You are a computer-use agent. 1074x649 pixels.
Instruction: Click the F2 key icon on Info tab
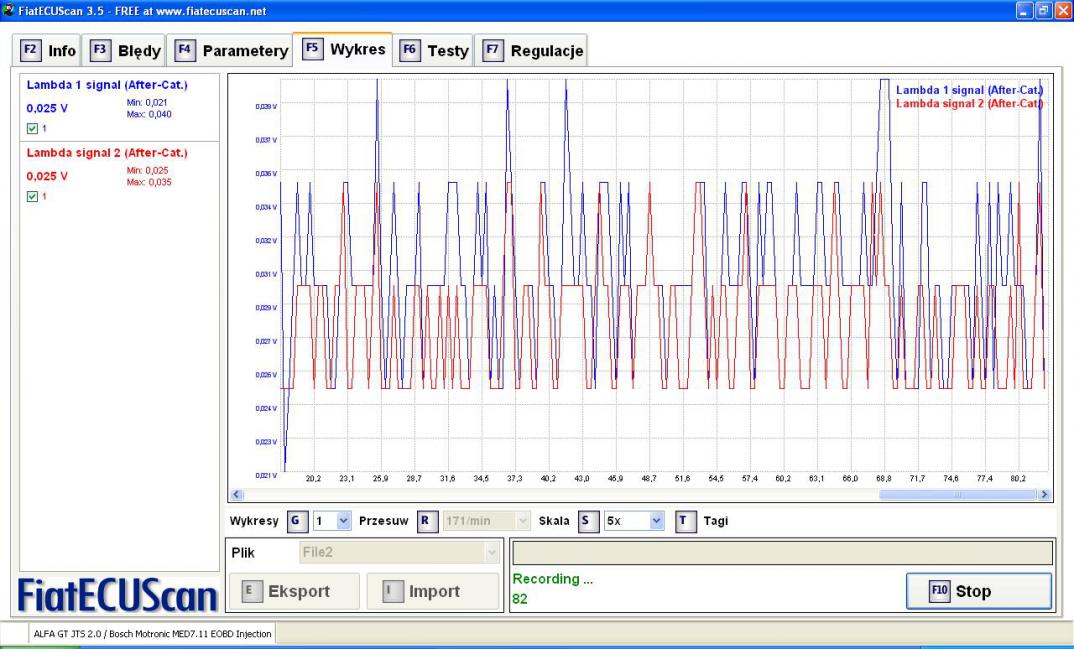point(31,50)
